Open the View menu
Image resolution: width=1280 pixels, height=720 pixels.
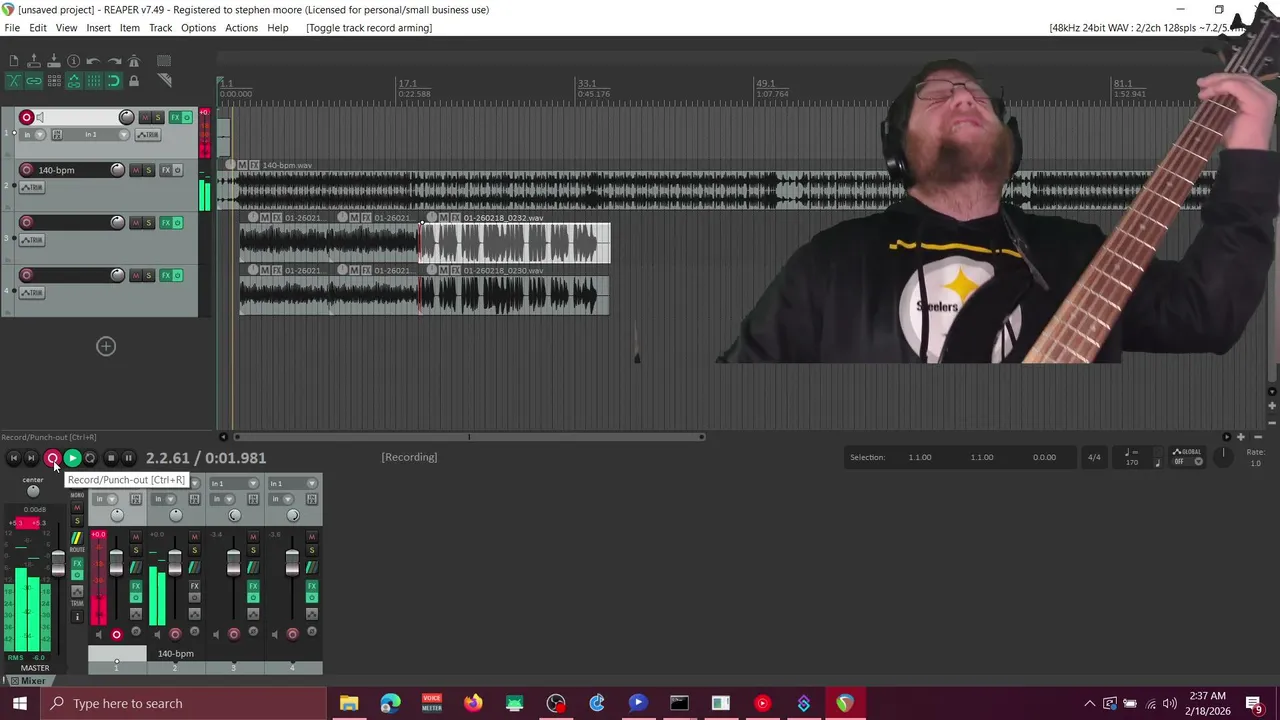click(x=66, y=28)
